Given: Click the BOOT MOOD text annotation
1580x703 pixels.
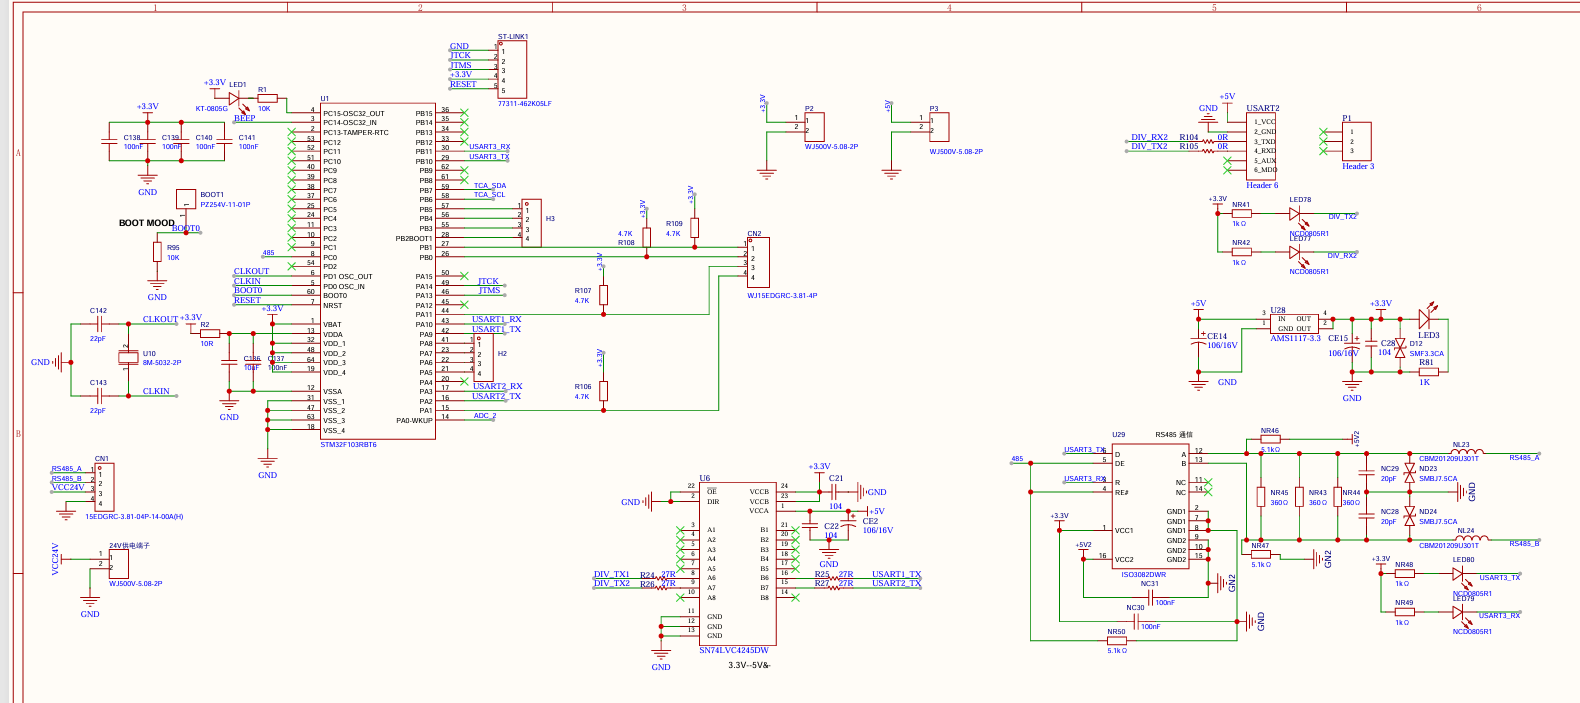Looking at the screenshot, I should point(146,223).
